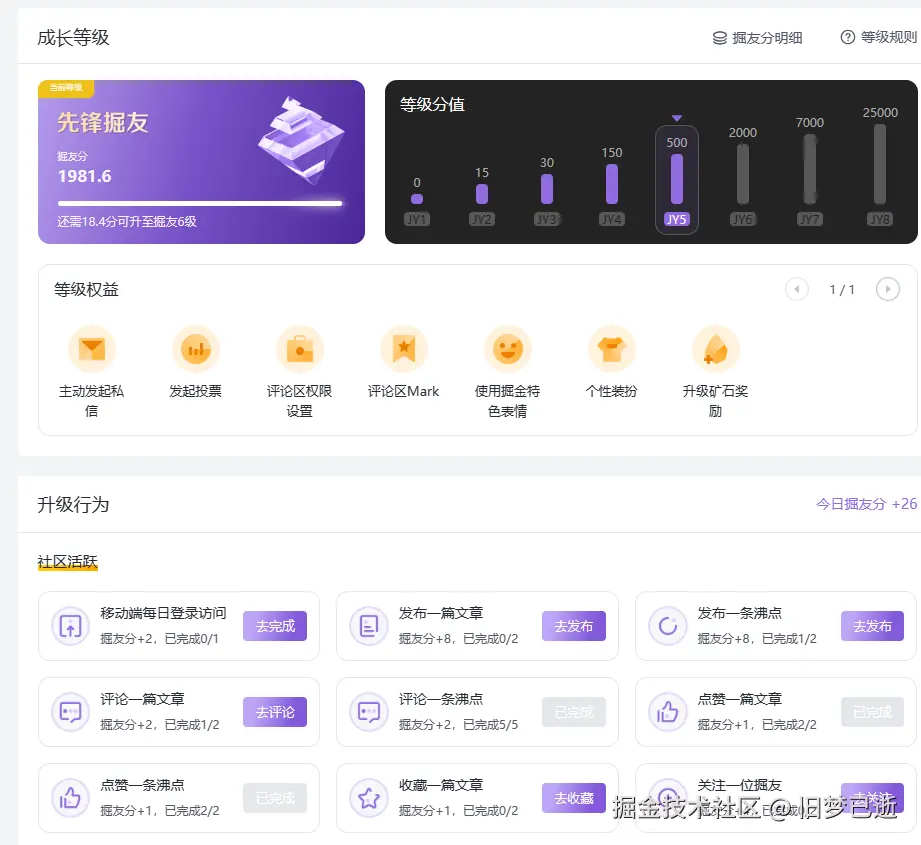The width and height of the screenshot is (921, 845).
Task: Click the 移动端每日登录访问 upload icon
Action: [x=70, y=626]
